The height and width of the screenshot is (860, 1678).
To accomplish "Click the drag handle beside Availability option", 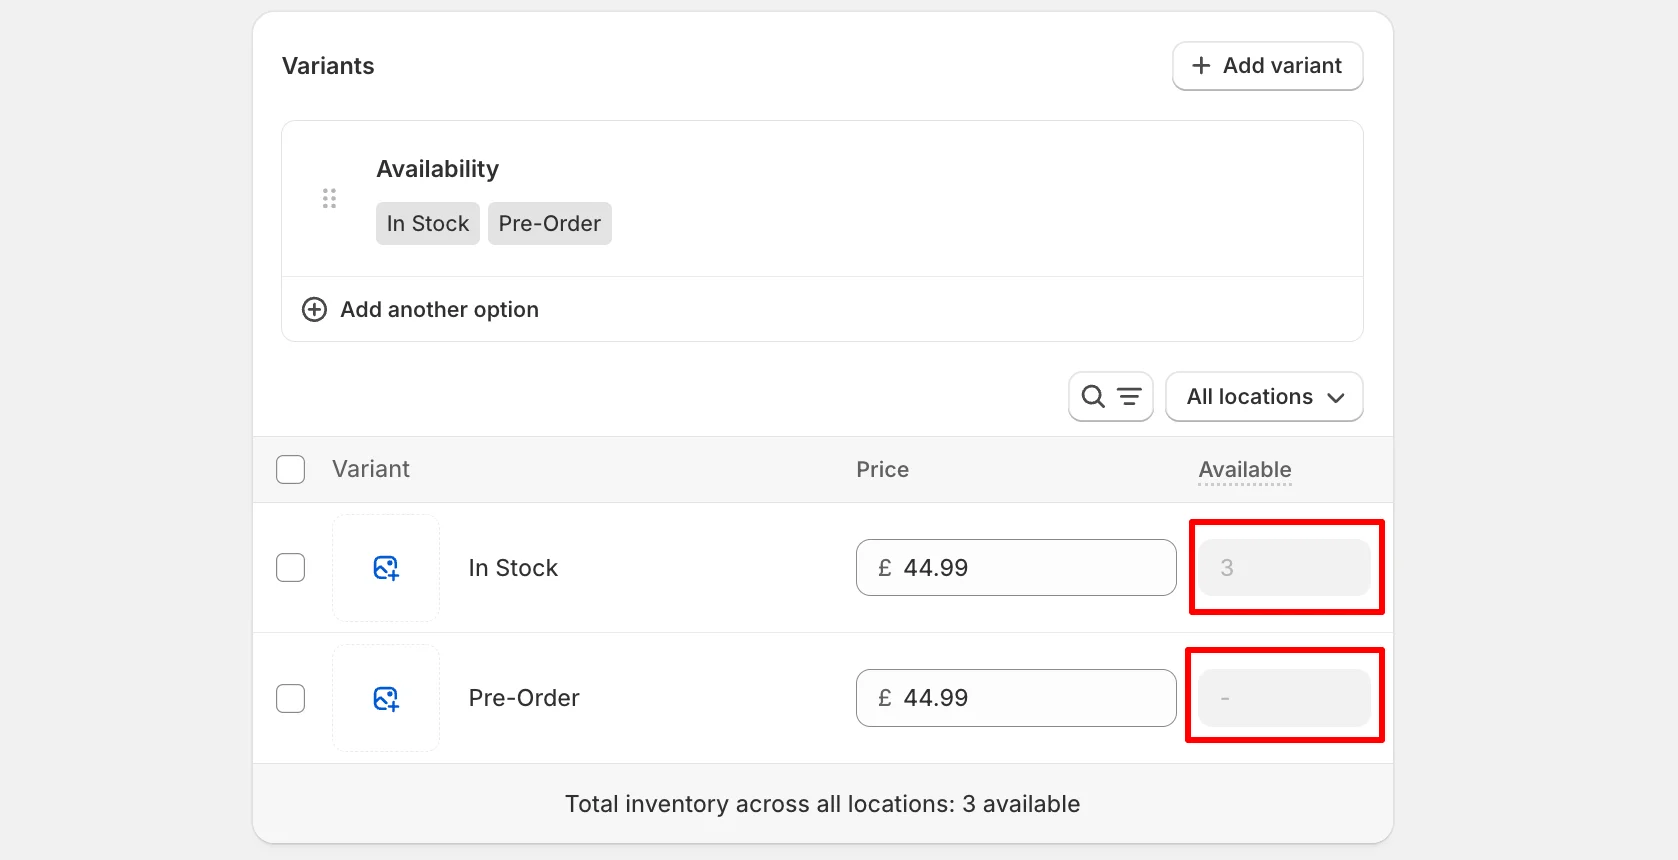I will (329, 198).
